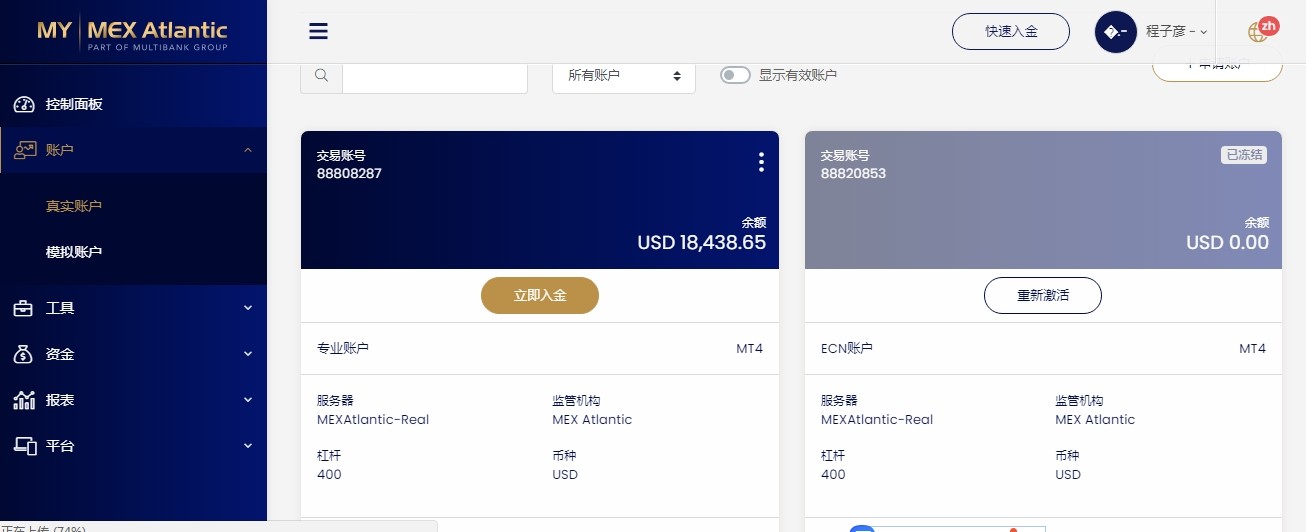Open the 程子彦 user dropdown
Viewport: 1306px width, 532px height.
pos(1177,32)
